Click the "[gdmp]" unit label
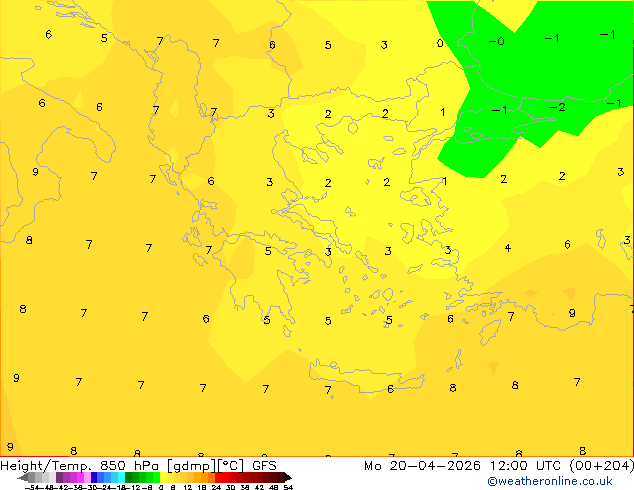 pyautogui.click(x=191, y=466)
